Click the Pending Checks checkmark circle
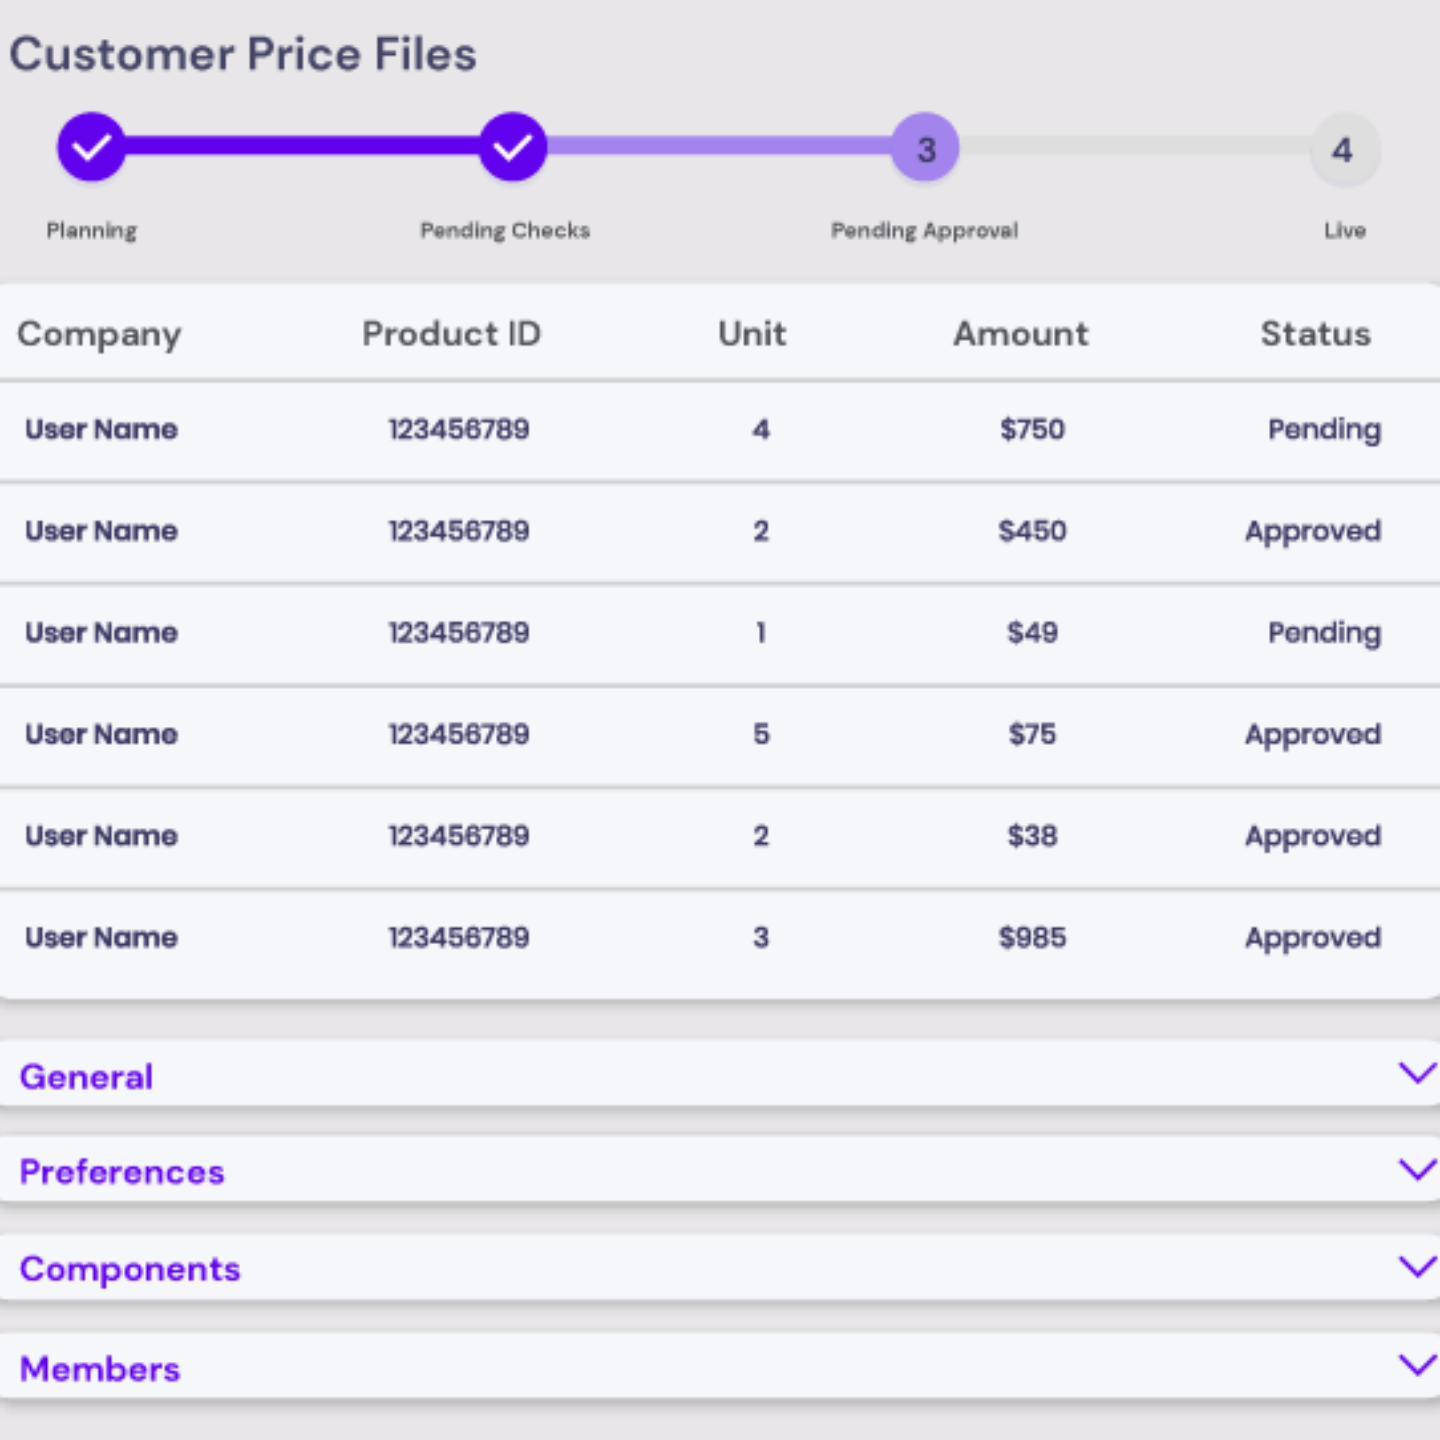1440x1440 pixels. coord(512,147)
